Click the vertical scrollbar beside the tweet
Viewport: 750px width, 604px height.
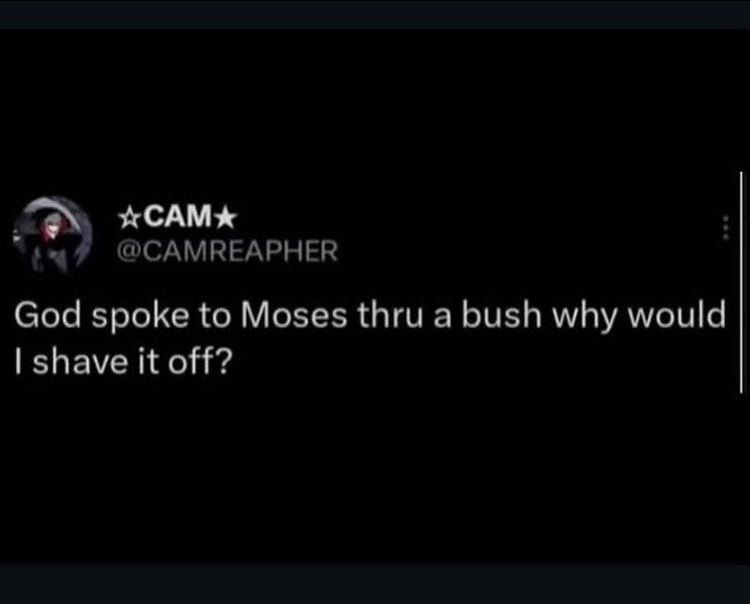click(741, 281)
